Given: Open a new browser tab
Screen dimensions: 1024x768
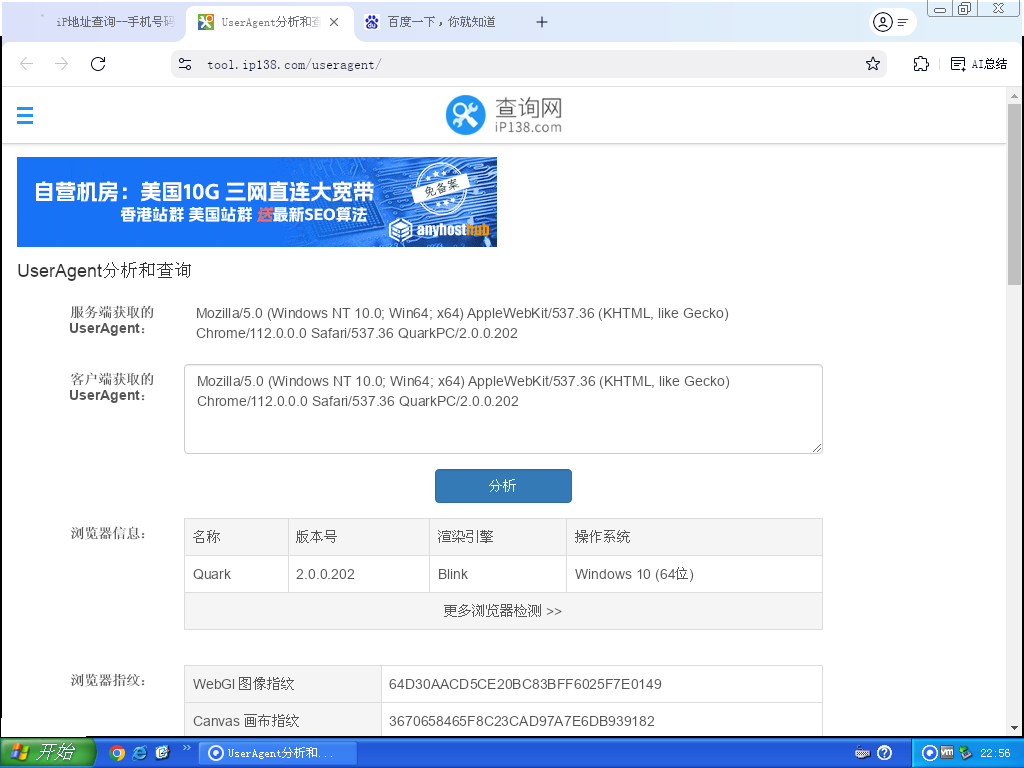Looking at the screenshot, I should [x=542, y=22].
